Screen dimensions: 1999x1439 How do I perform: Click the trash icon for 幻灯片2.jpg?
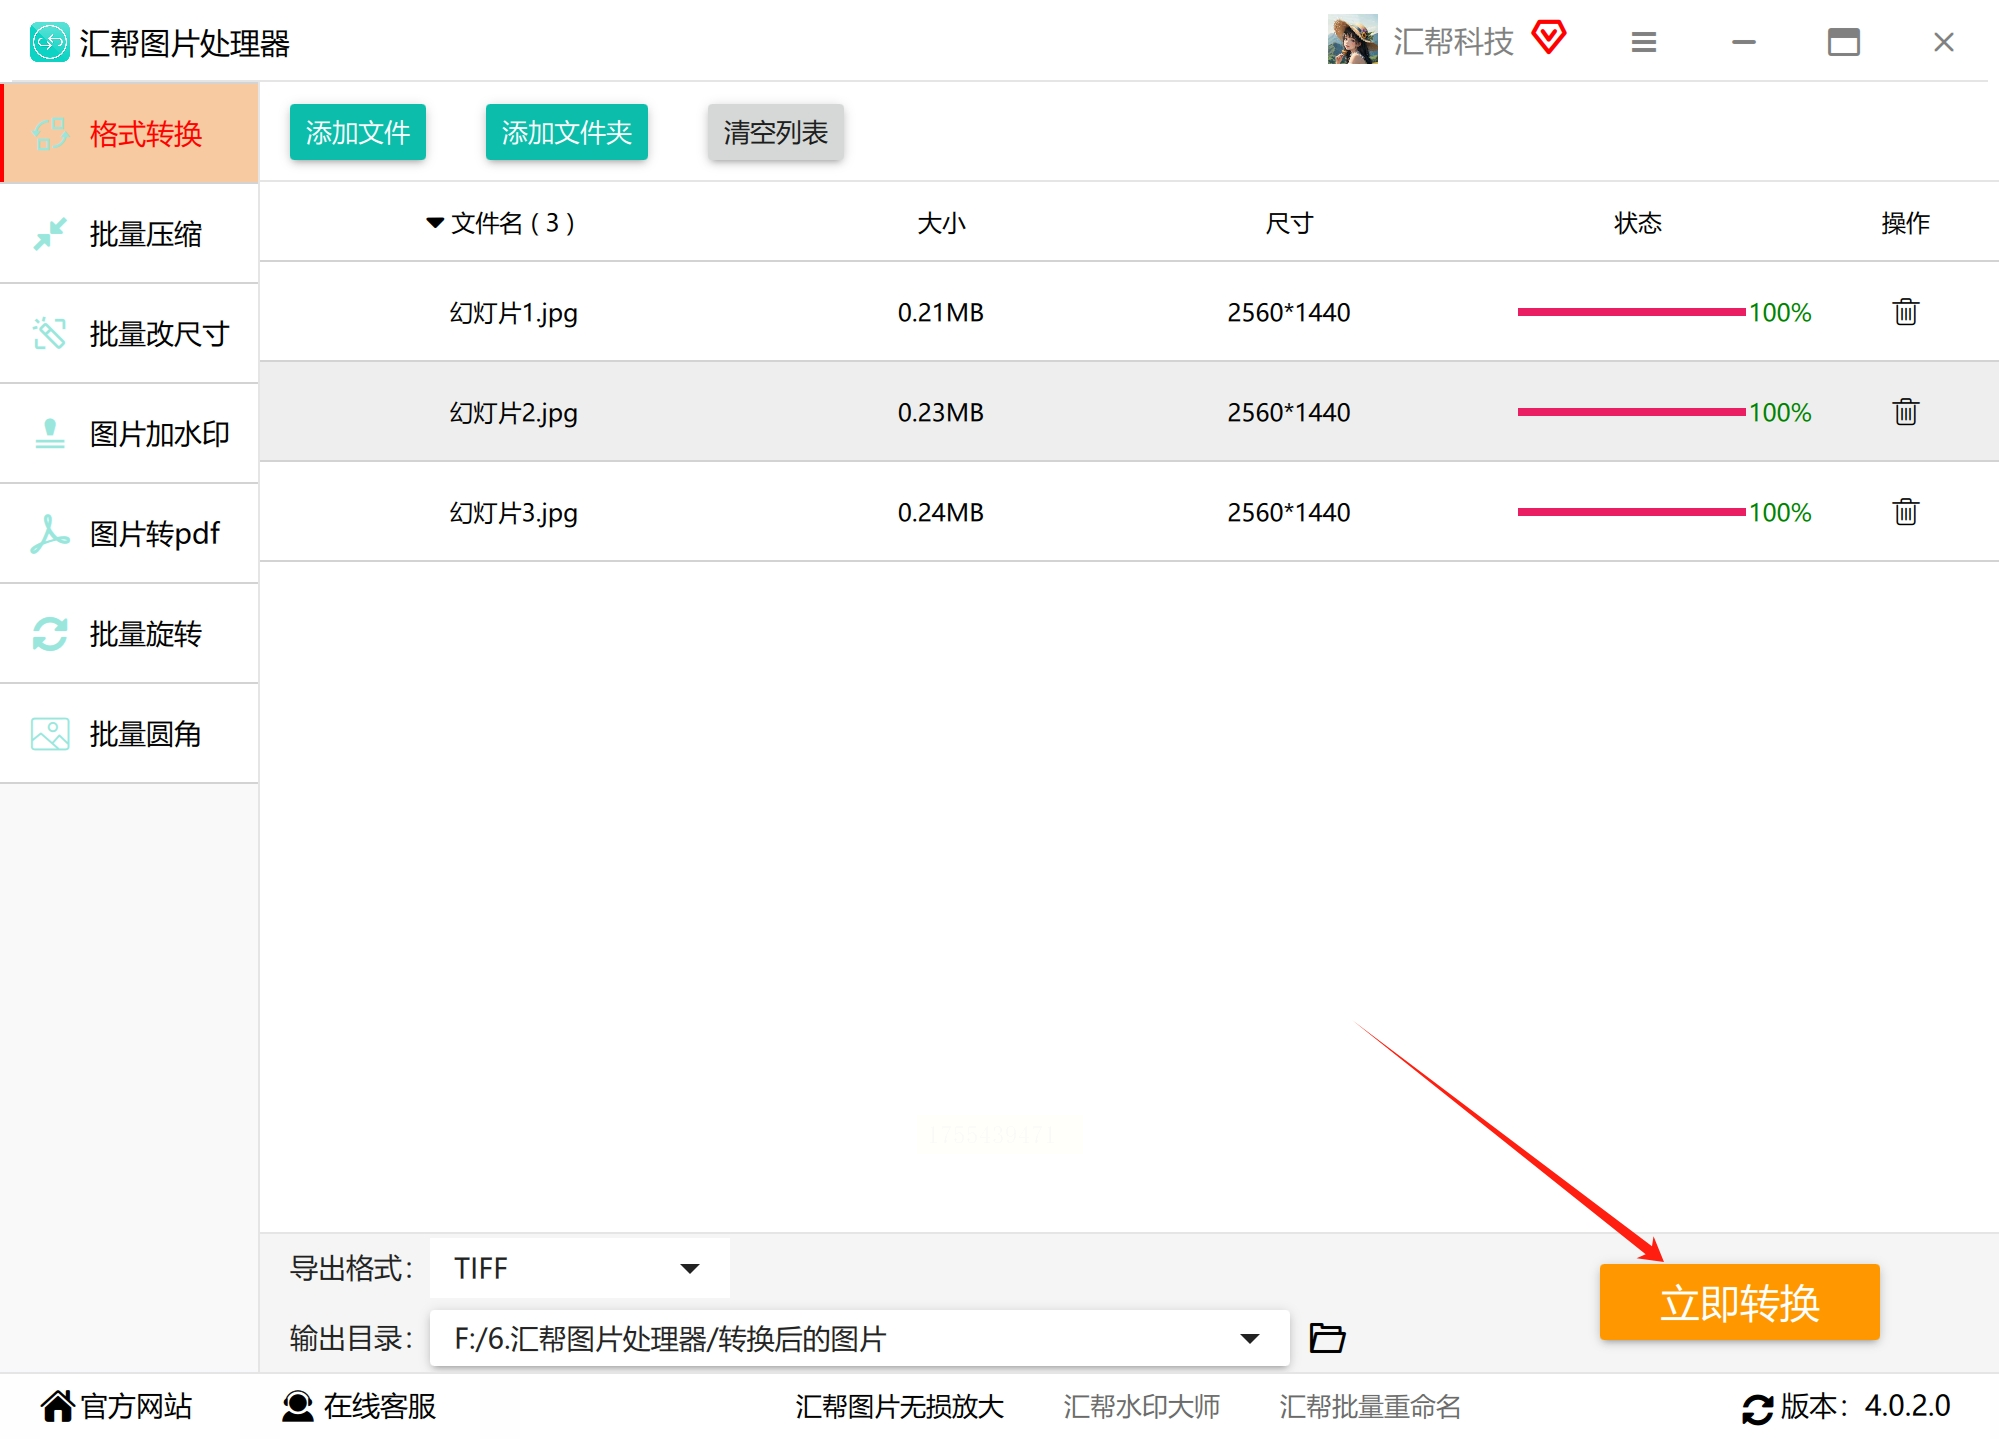[1905, 412]
